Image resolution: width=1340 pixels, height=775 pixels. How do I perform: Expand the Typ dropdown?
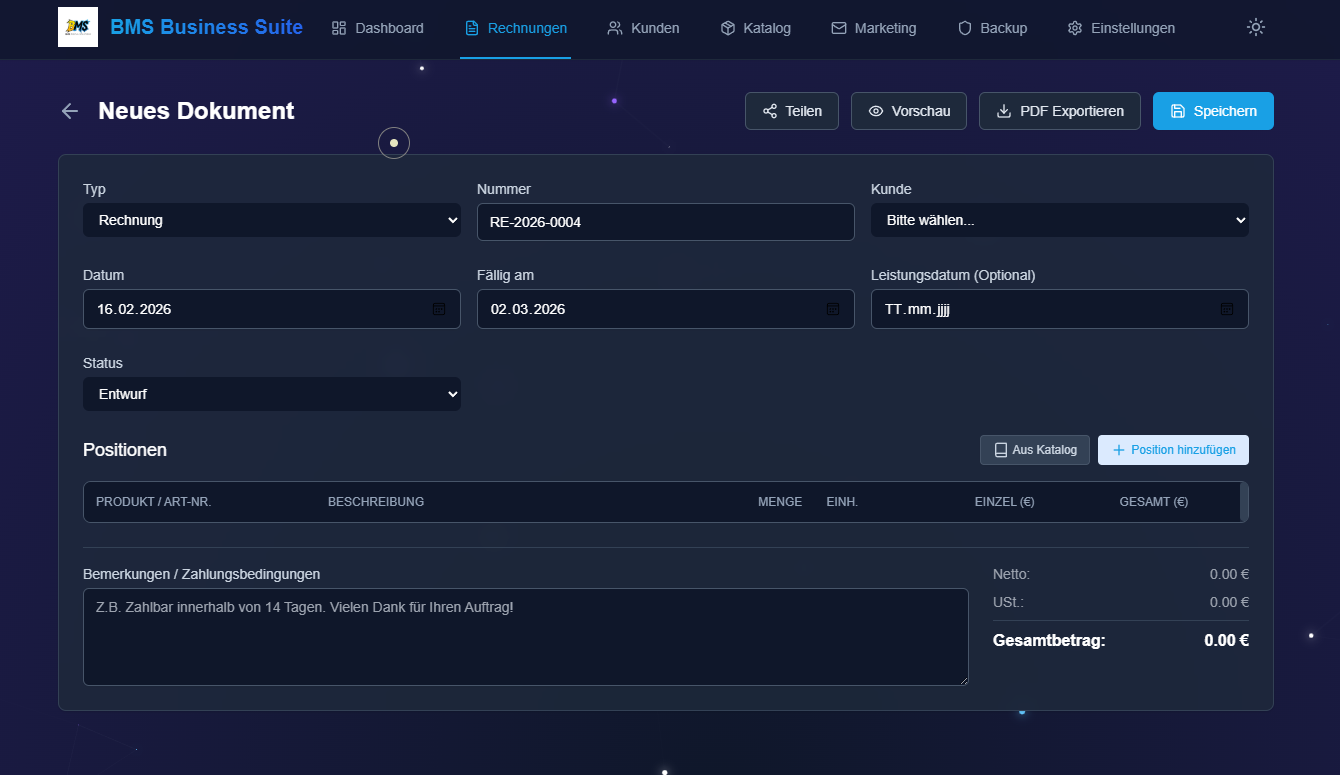(271, 220)
